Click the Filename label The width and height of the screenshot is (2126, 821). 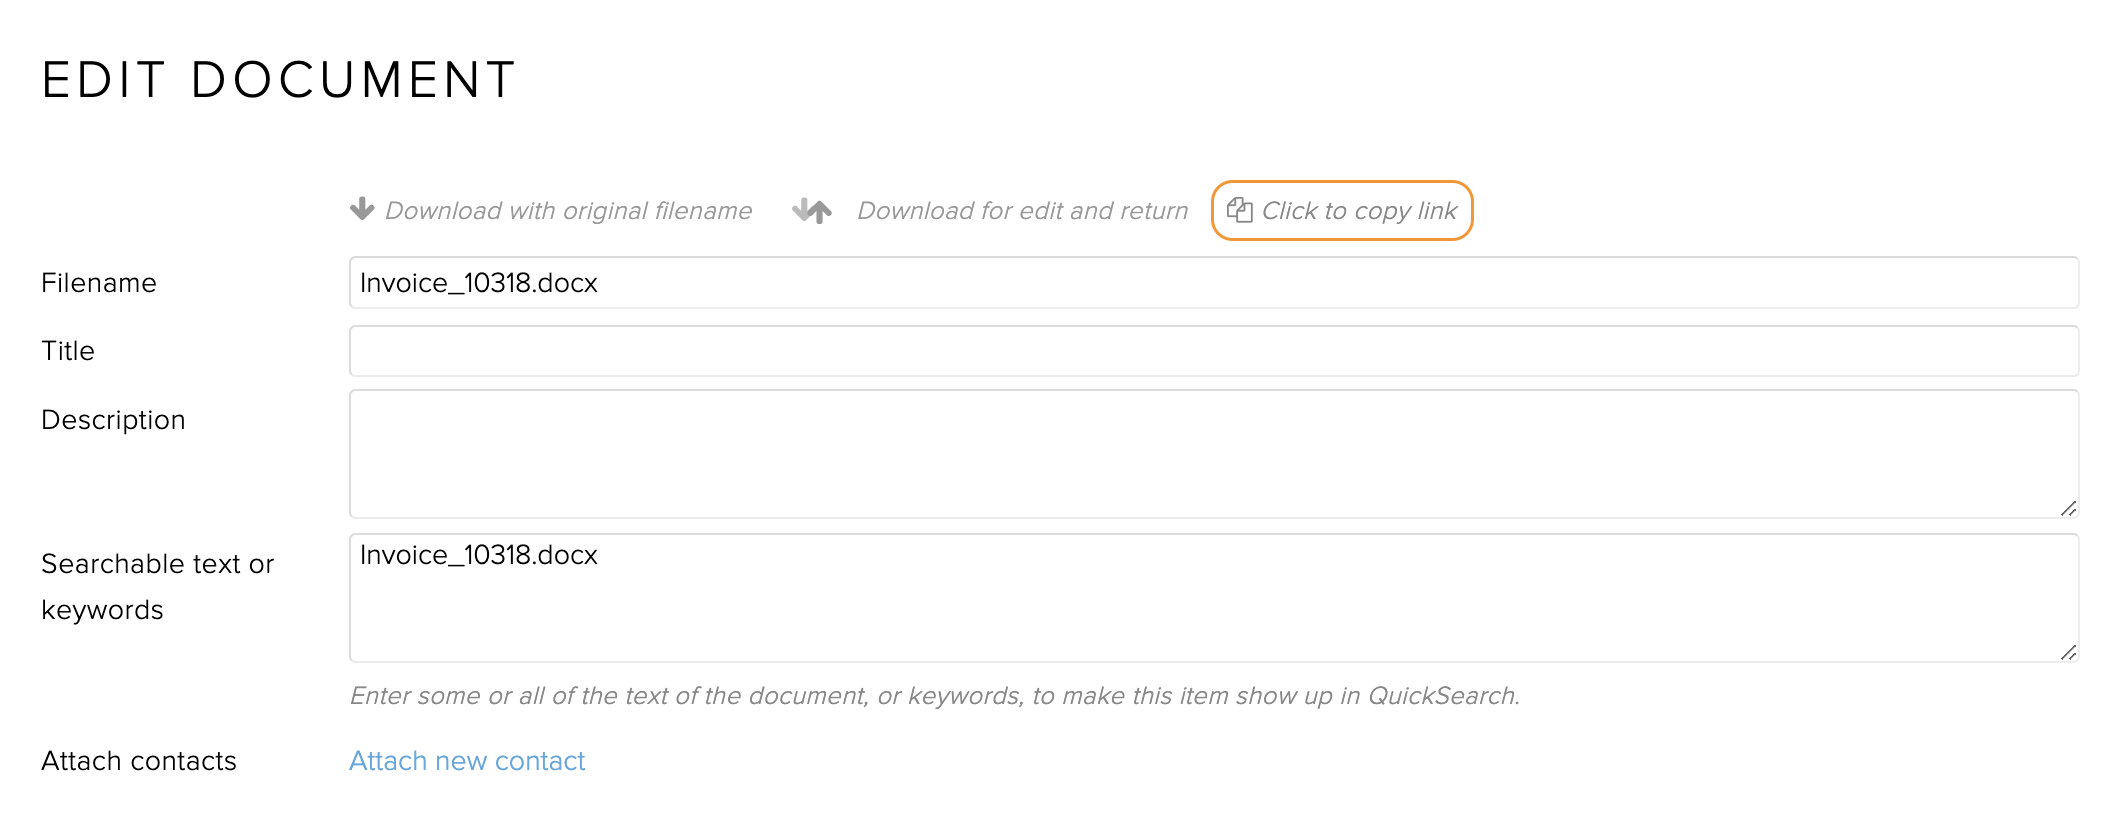99,283
